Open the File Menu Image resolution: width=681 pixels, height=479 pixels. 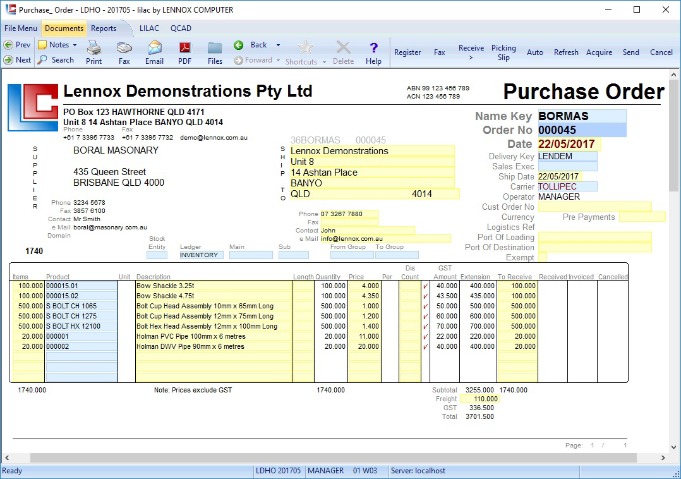pos(21,28)
